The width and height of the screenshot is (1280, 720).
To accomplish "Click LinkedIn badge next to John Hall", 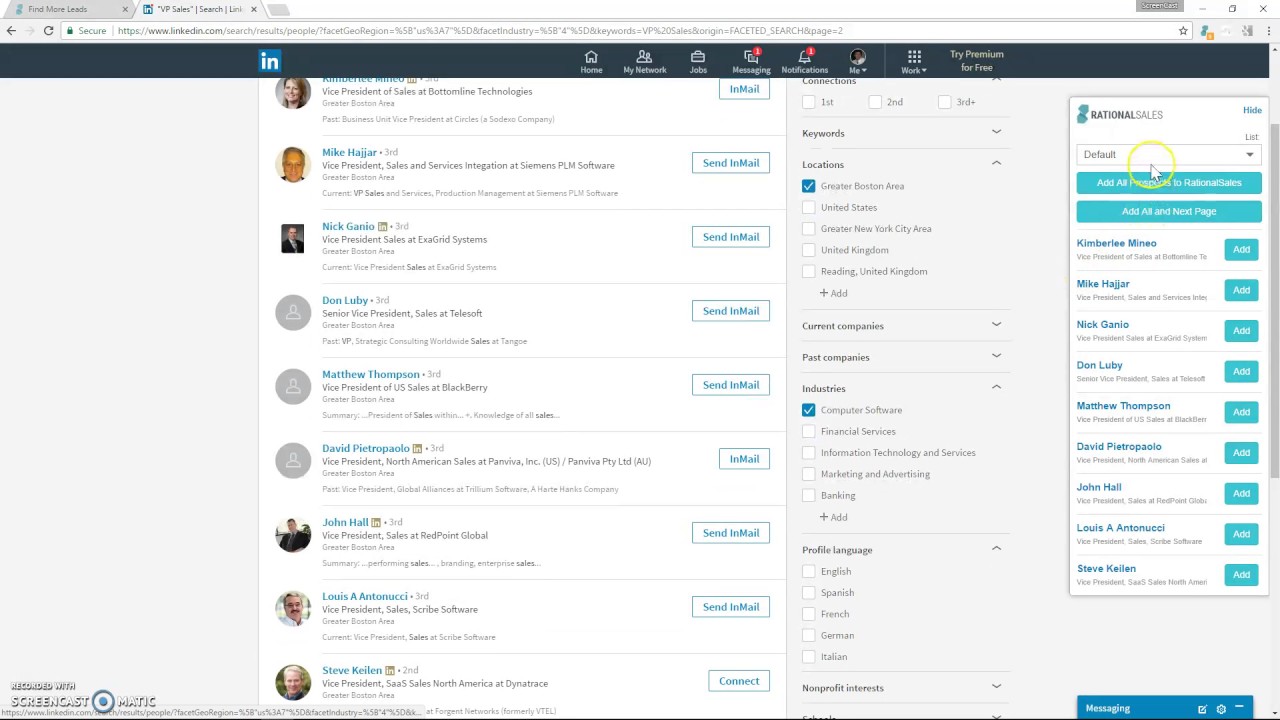I will (x=376, y=523).
